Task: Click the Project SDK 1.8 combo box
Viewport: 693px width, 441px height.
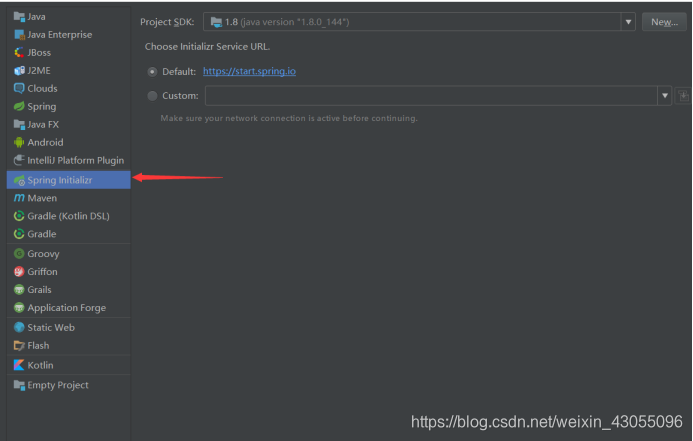Action: coord(419,22)
